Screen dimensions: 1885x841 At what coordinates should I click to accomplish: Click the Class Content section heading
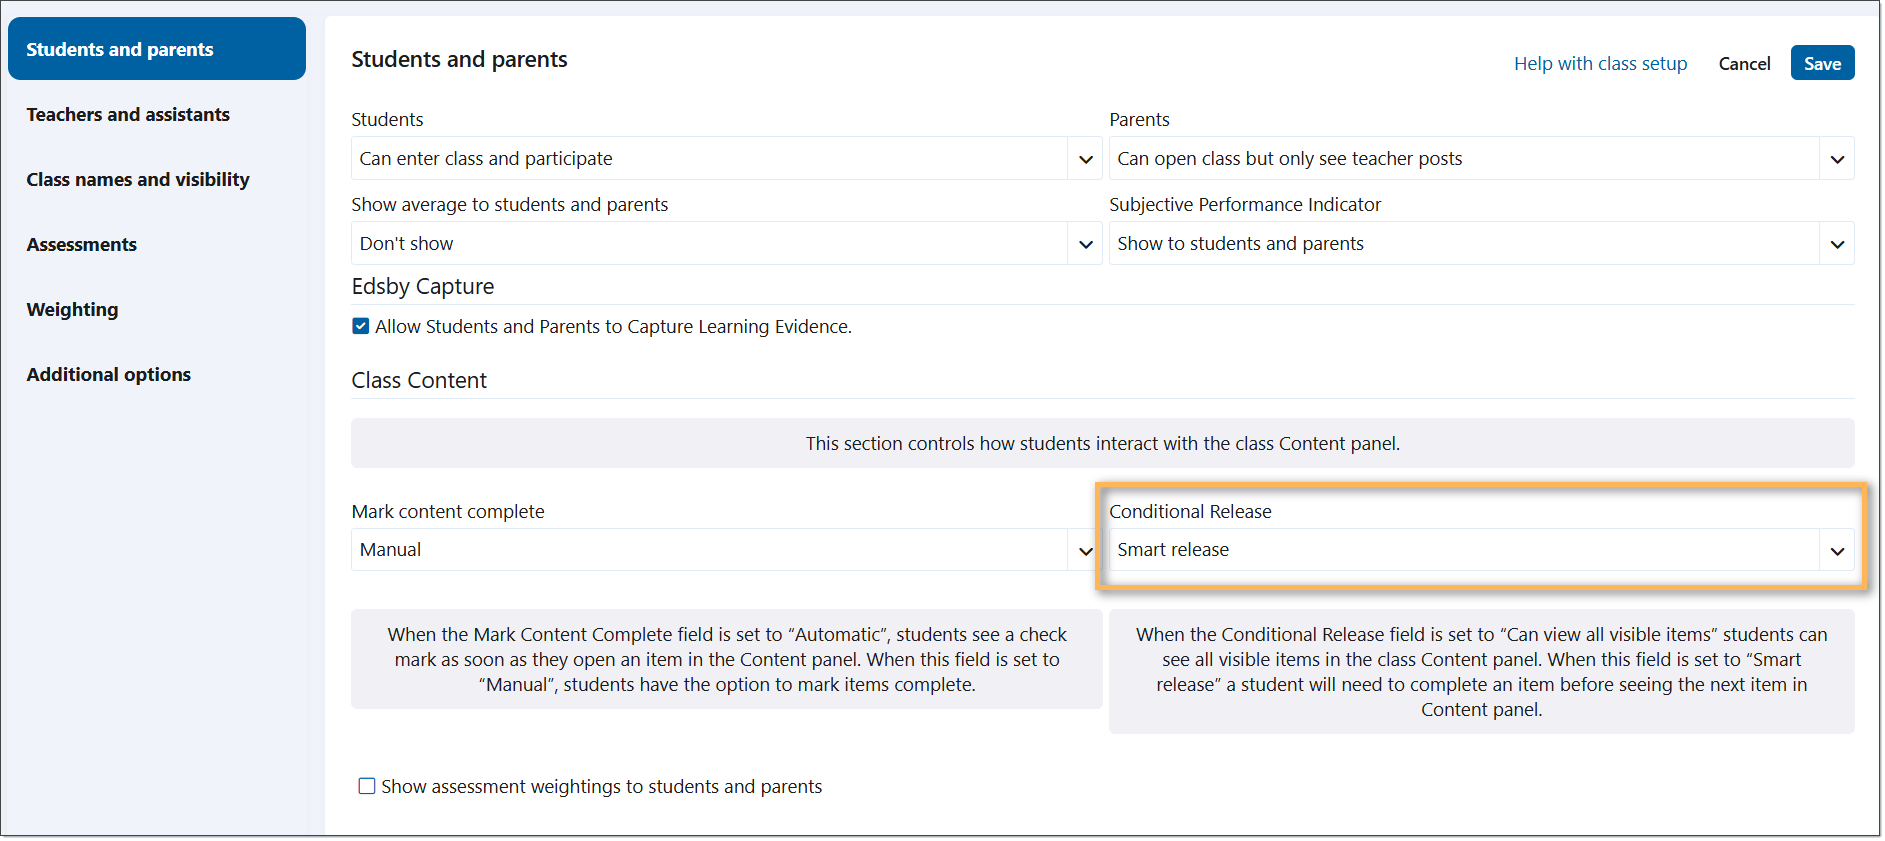[419, 381]
